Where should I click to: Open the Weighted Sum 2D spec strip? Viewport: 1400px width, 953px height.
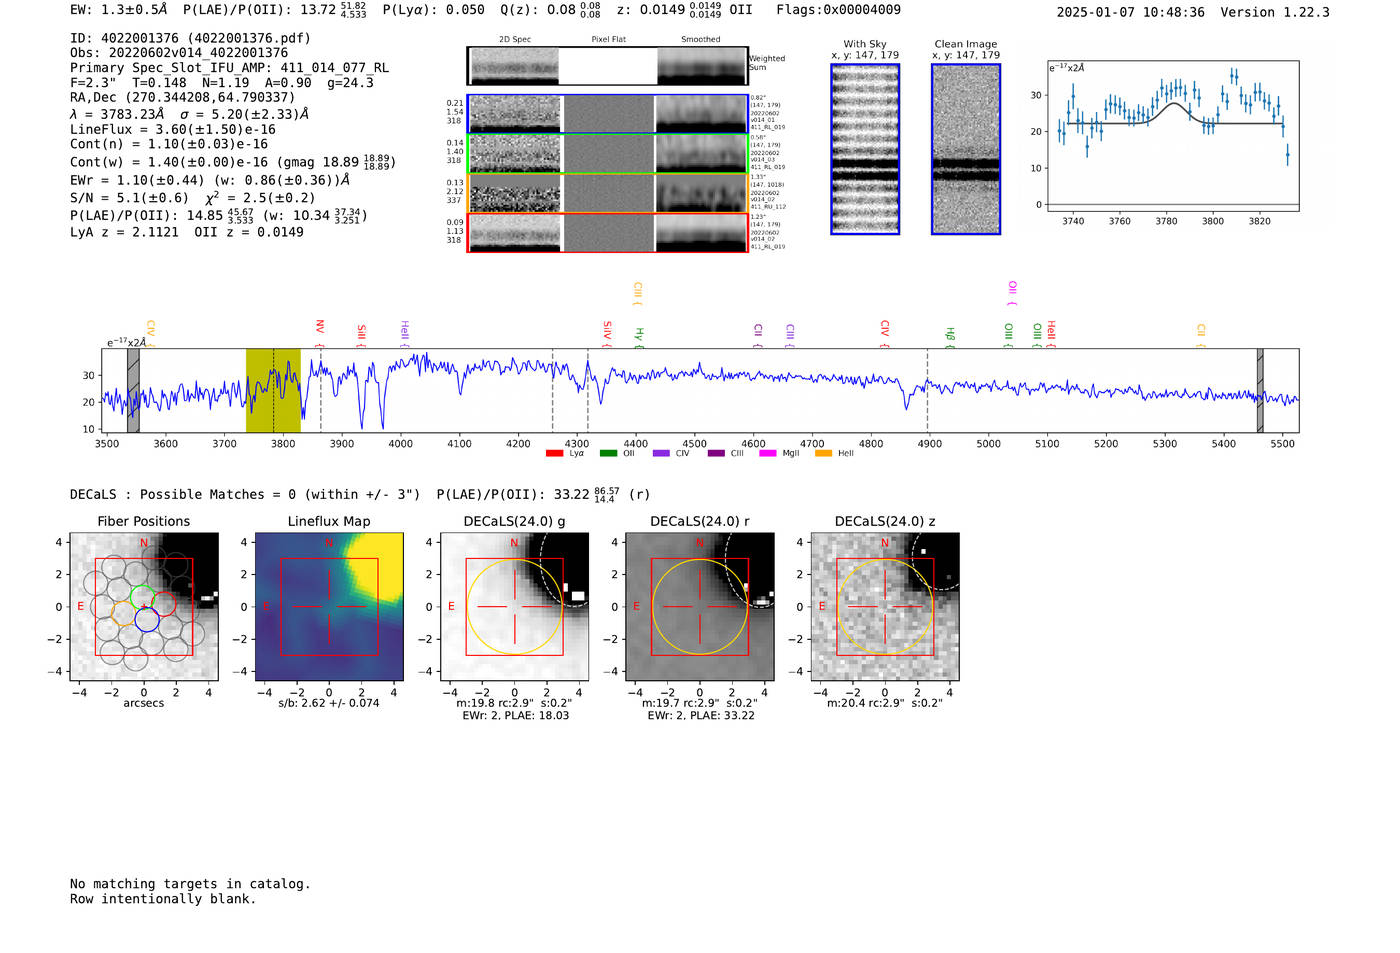[608, 66]
